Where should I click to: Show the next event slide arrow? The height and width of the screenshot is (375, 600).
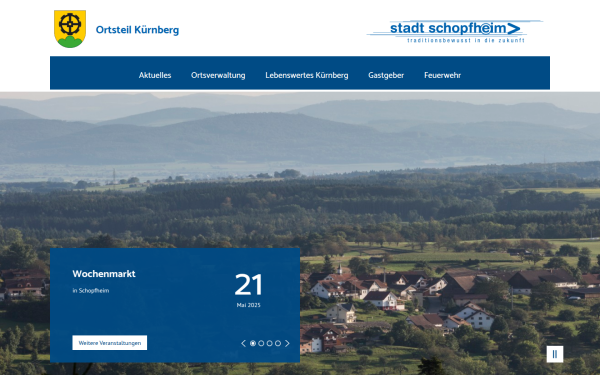(x=287, y=344)
